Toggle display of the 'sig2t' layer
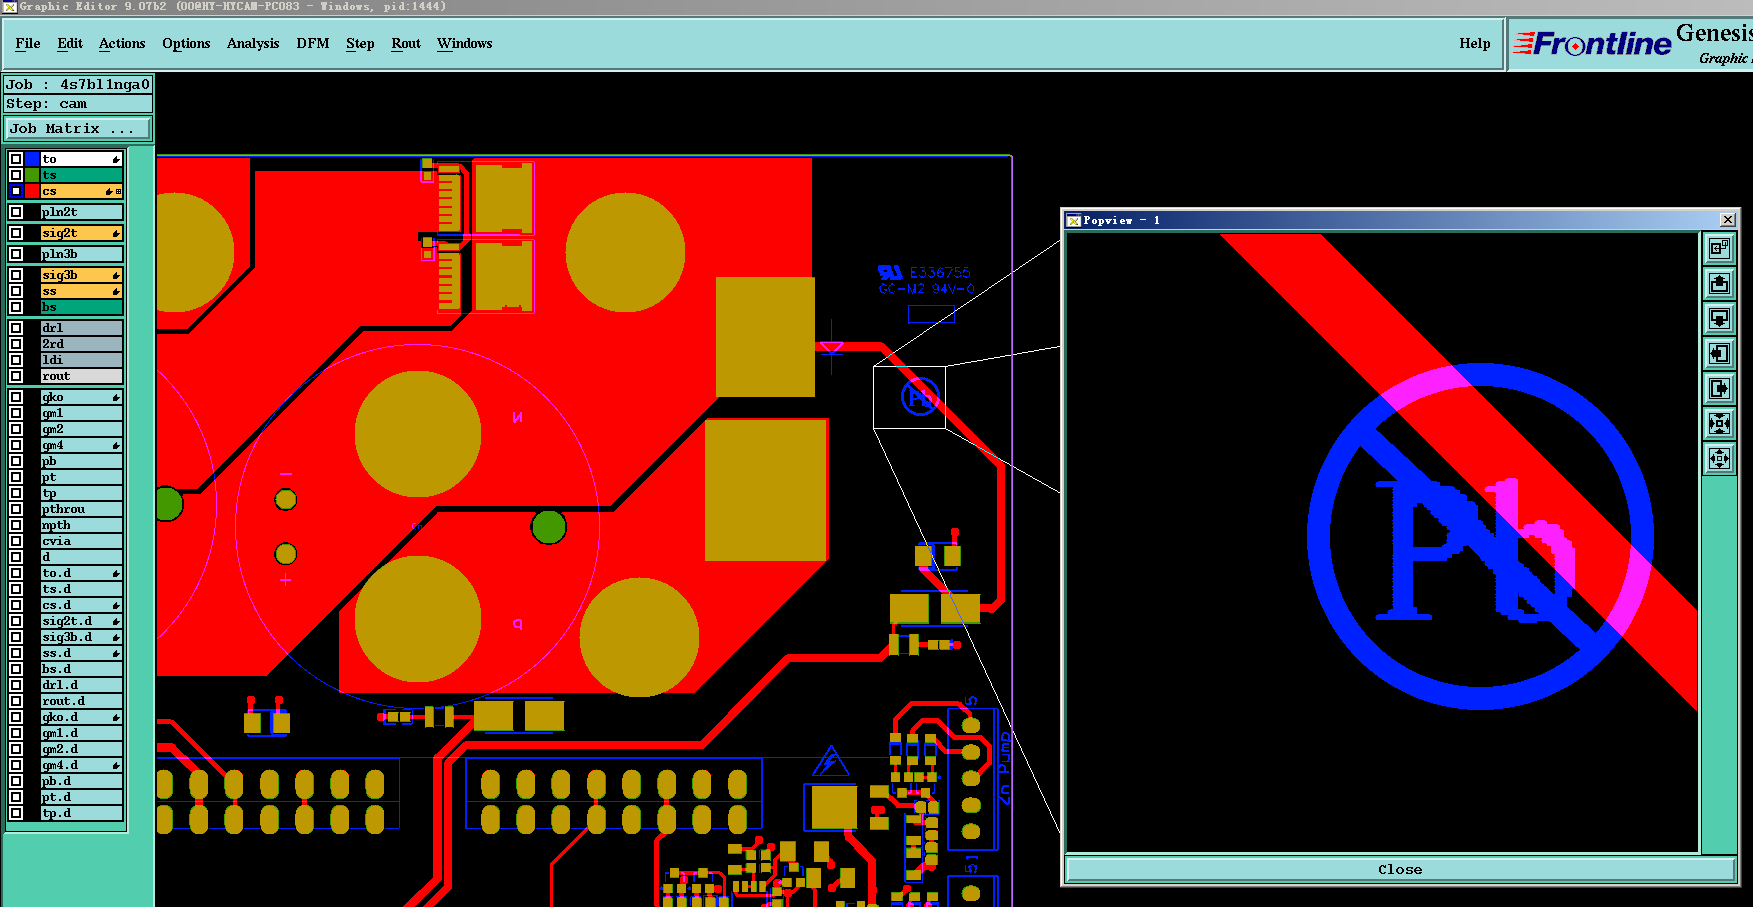The image size is (1753, 907). (x=16, y=233)
